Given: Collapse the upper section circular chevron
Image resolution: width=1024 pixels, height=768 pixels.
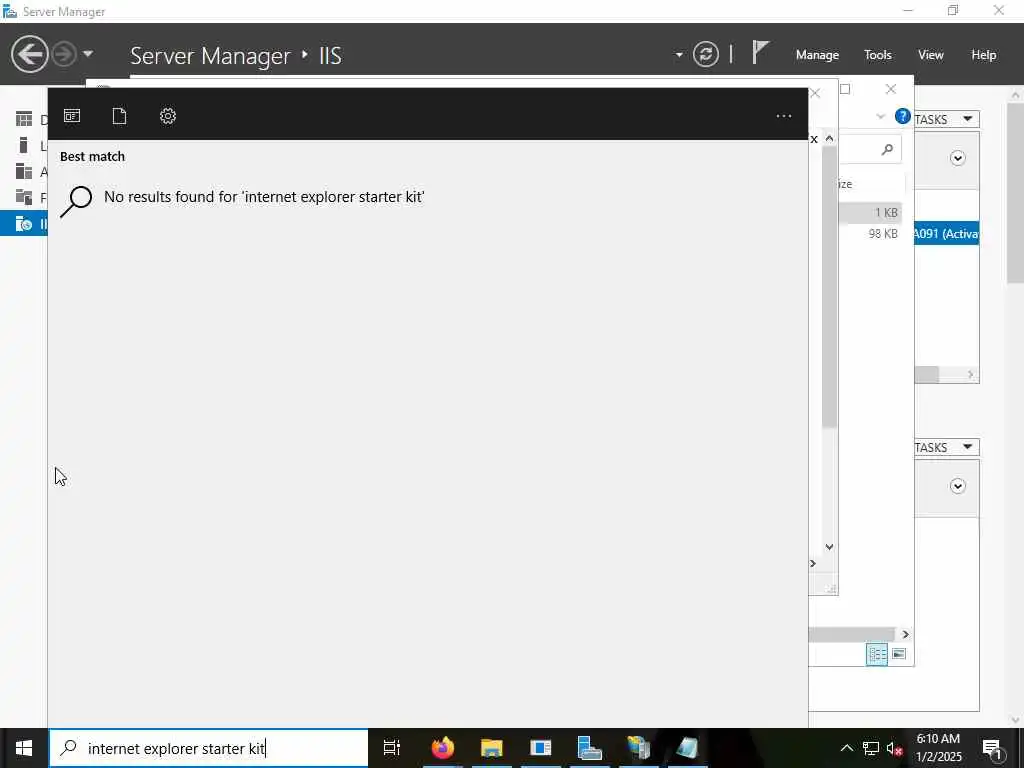Looking at the screenshot, I should tap(957, 158).
